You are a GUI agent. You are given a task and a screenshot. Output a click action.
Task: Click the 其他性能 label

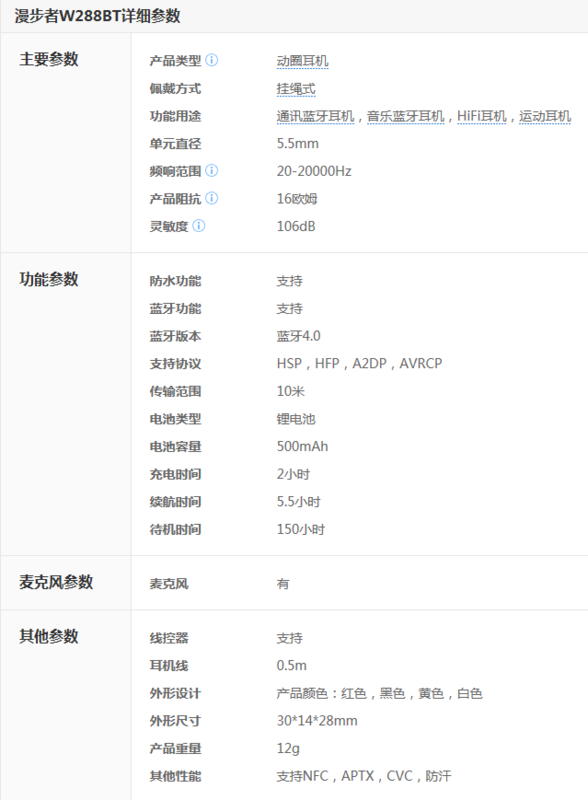[175, 776]
